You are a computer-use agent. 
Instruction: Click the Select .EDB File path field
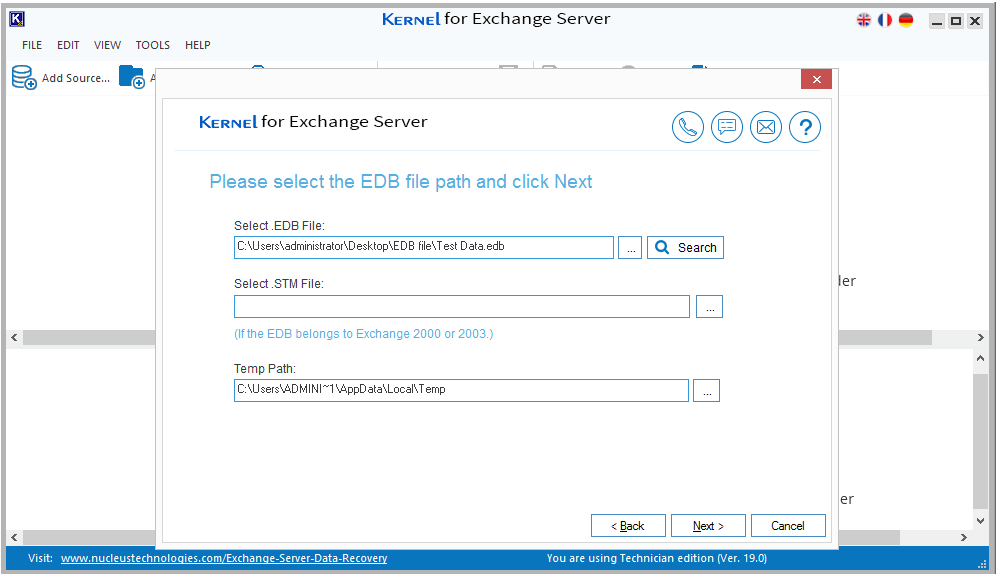click(x=424, y=248)
